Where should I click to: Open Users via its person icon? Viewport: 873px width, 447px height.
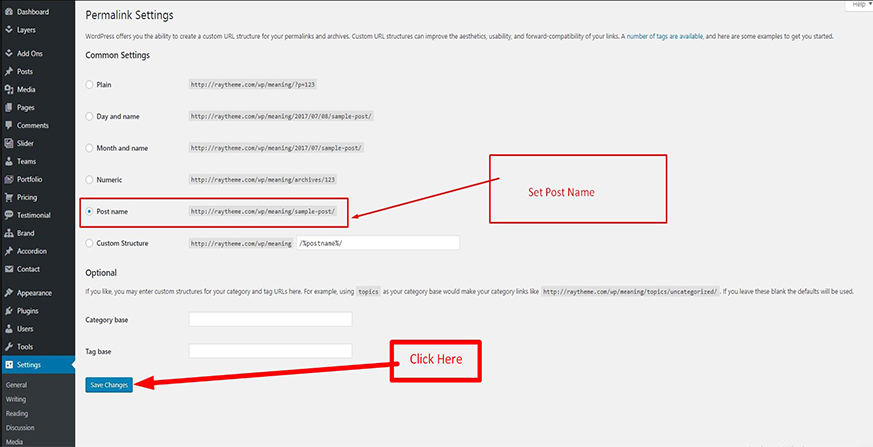[x=8, y=329]
